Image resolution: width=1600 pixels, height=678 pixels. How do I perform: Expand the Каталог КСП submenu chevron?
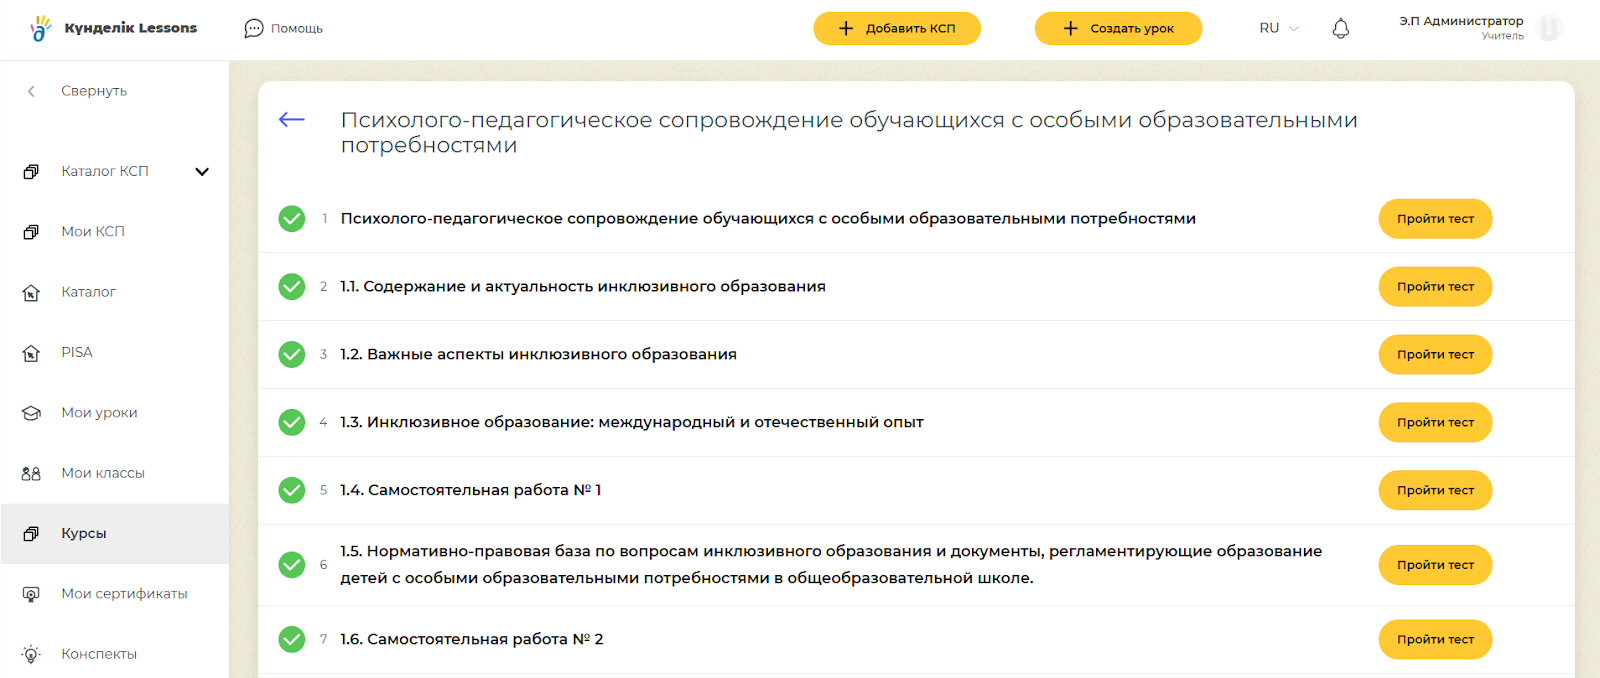click(202, 172)
